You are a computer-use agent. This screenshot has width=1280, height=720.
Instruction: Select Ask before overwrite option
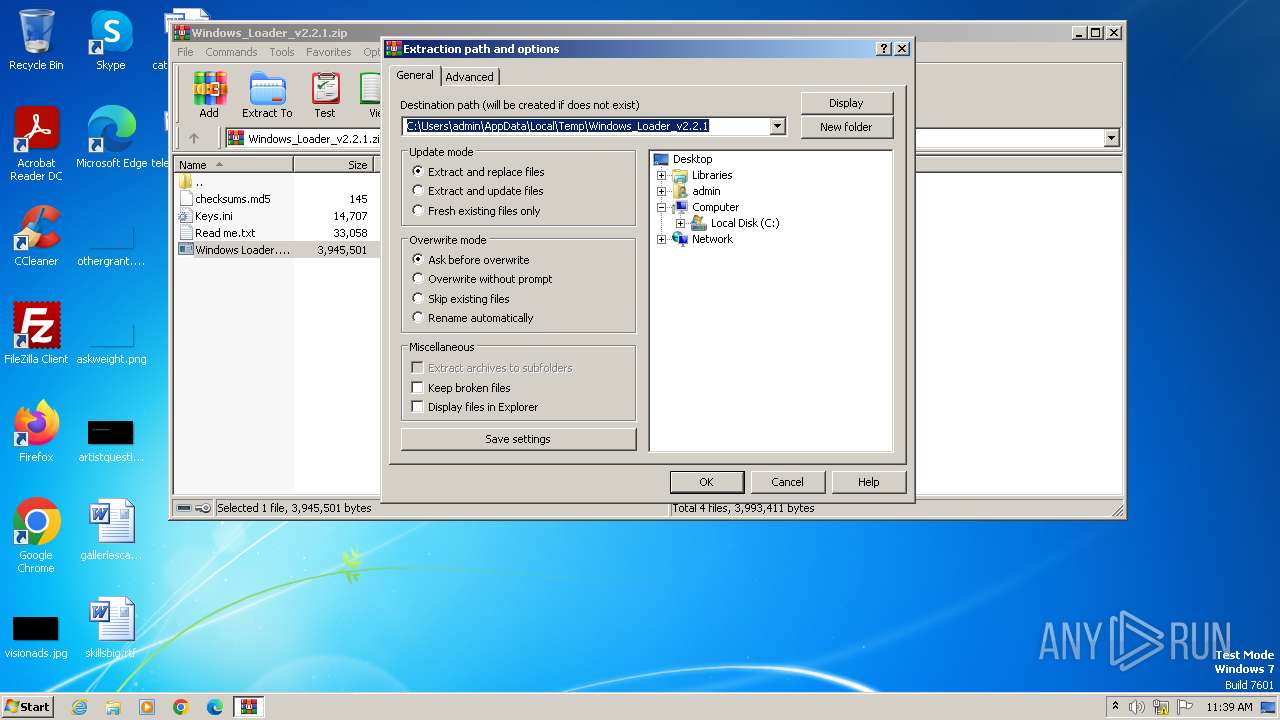point(471,260)
